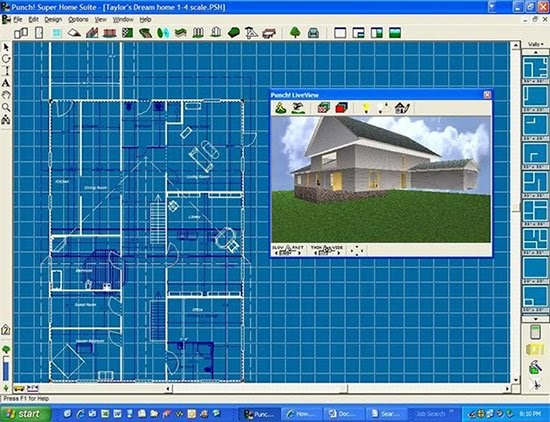Pick the magnifier zoom tool
This screenshot has height=422, width=550.
click(6, 107)
